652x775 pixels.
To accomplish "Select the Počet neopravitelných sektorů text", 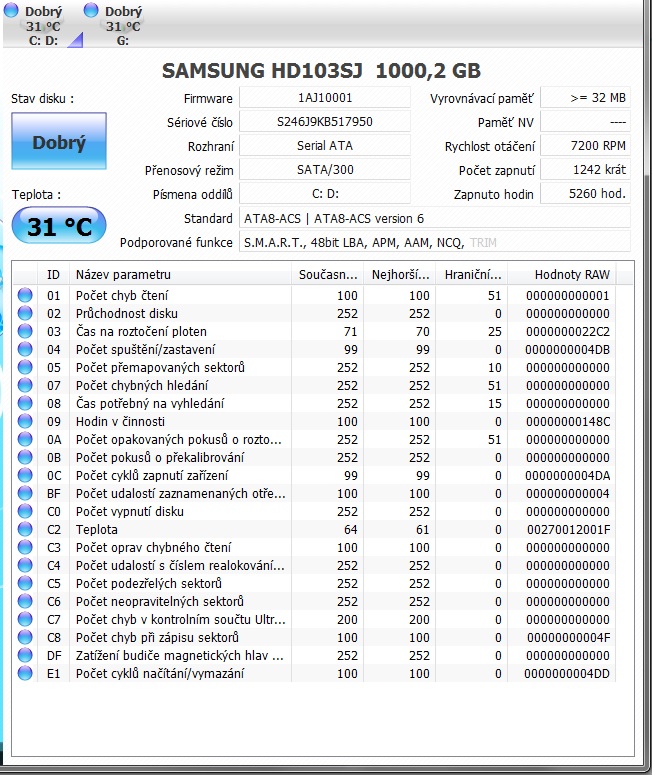I will 160,601.
